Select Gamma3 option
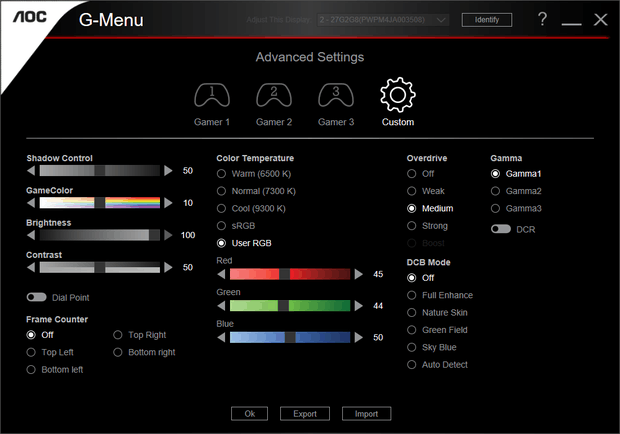 516,209
